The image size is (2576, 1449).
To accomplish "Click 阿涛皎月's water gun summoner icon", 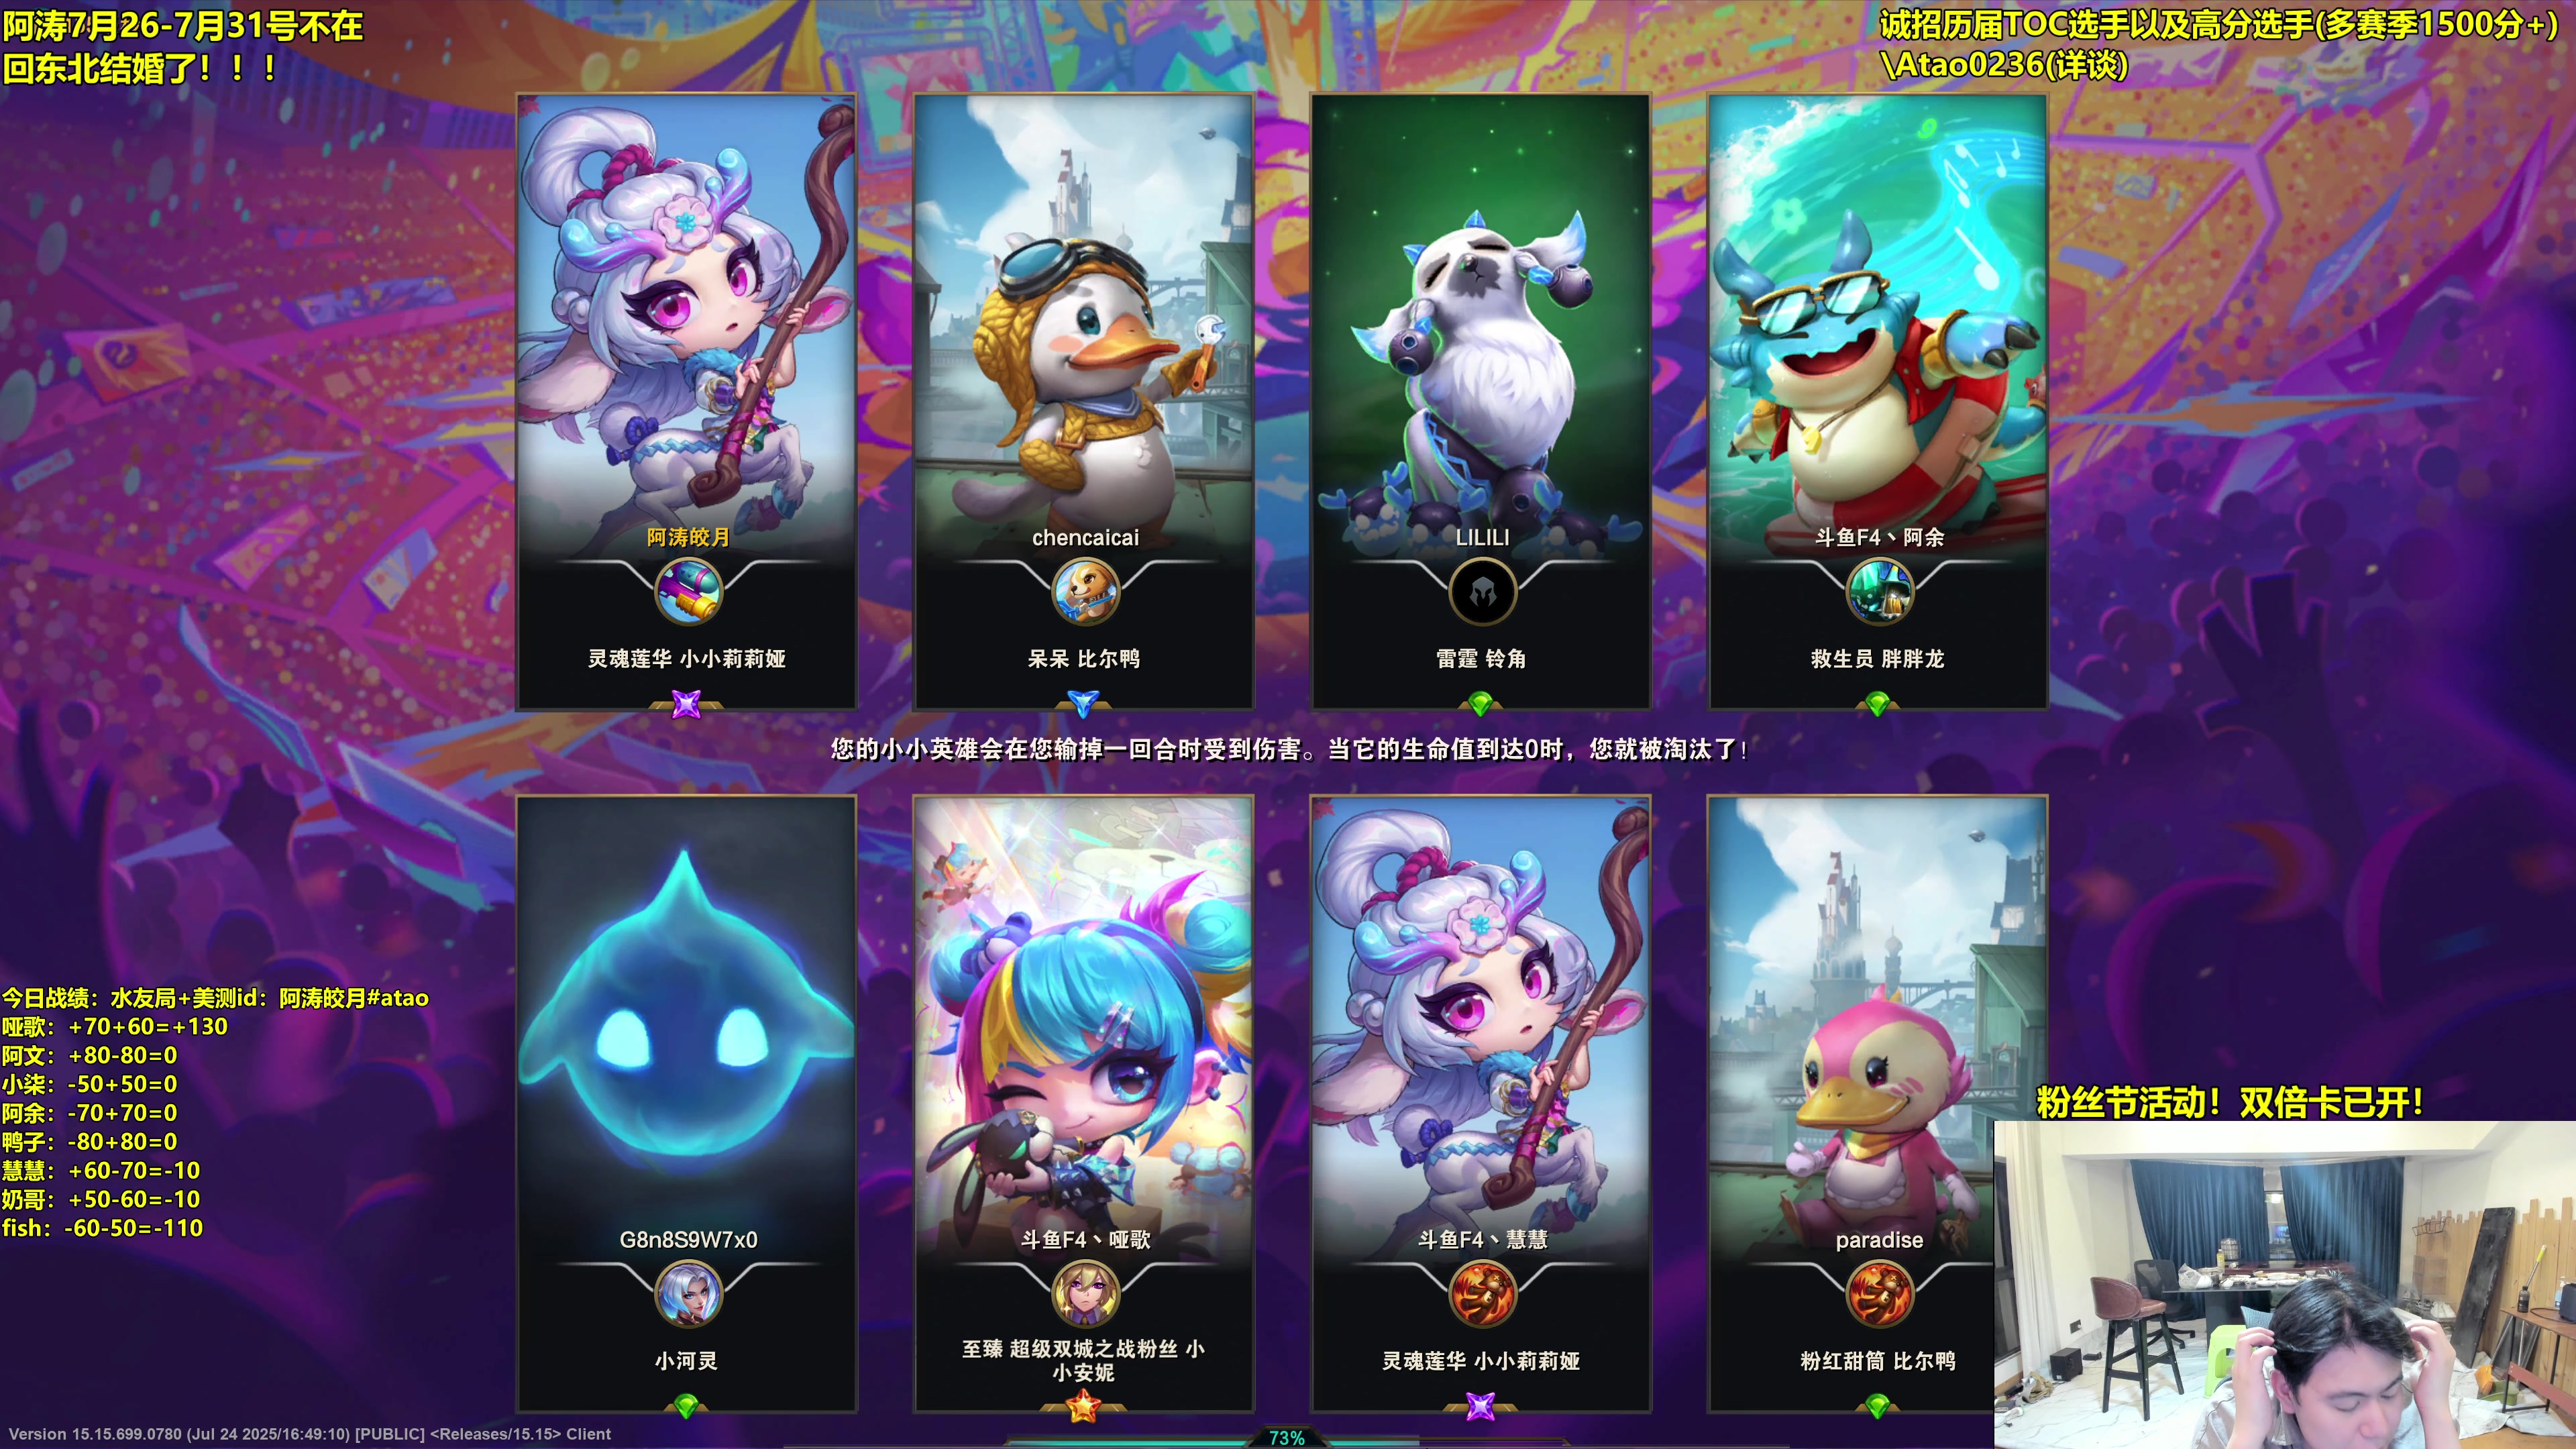I will click(x=687, y=592).
